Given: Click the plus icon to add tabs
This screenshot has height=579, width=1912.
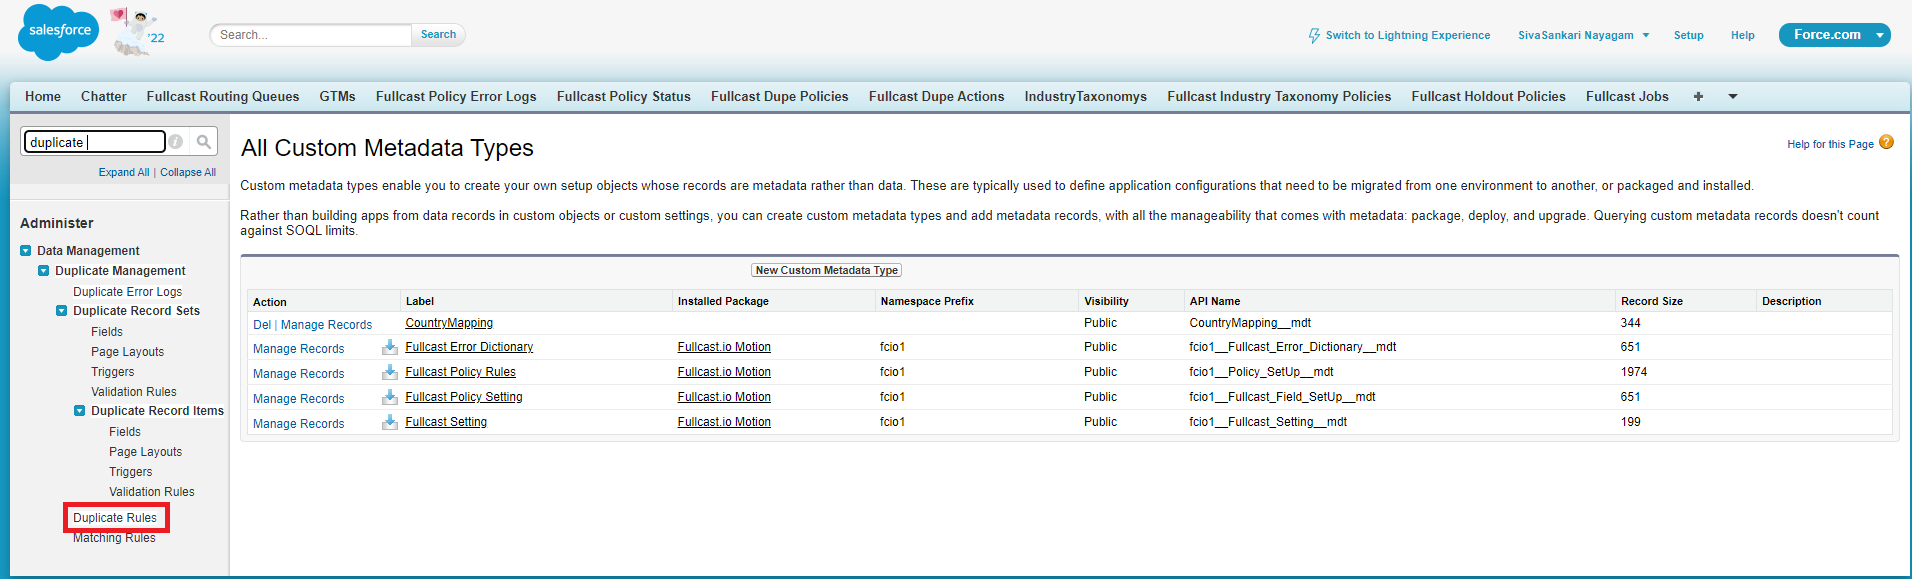Looking at the screenshot, I should 1698,97.
